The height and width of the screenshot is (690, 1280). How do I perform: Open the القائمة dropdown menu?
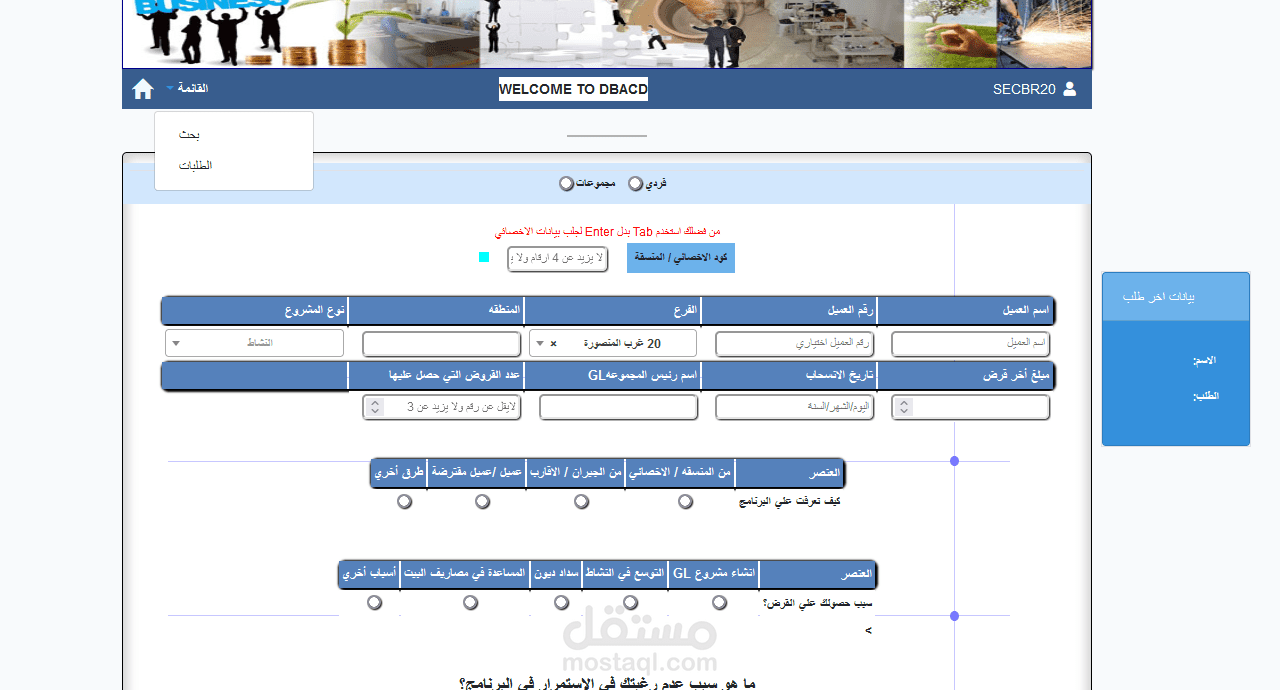pos(187,88)
